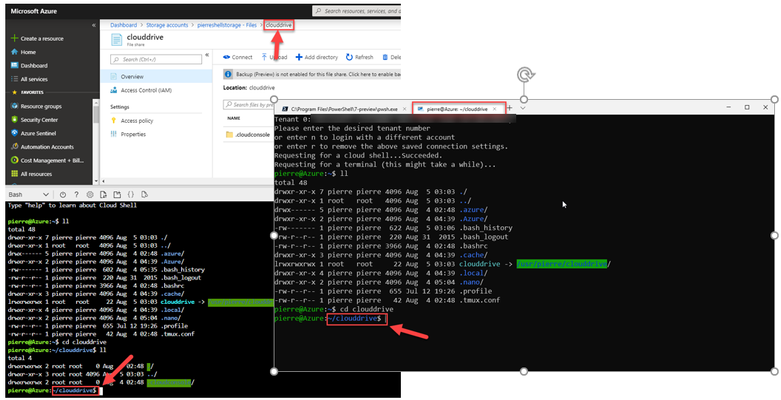The image size is (781, 400).
Task: Click Cloud Shell web preview icon
Action: (x=144, y=194)
